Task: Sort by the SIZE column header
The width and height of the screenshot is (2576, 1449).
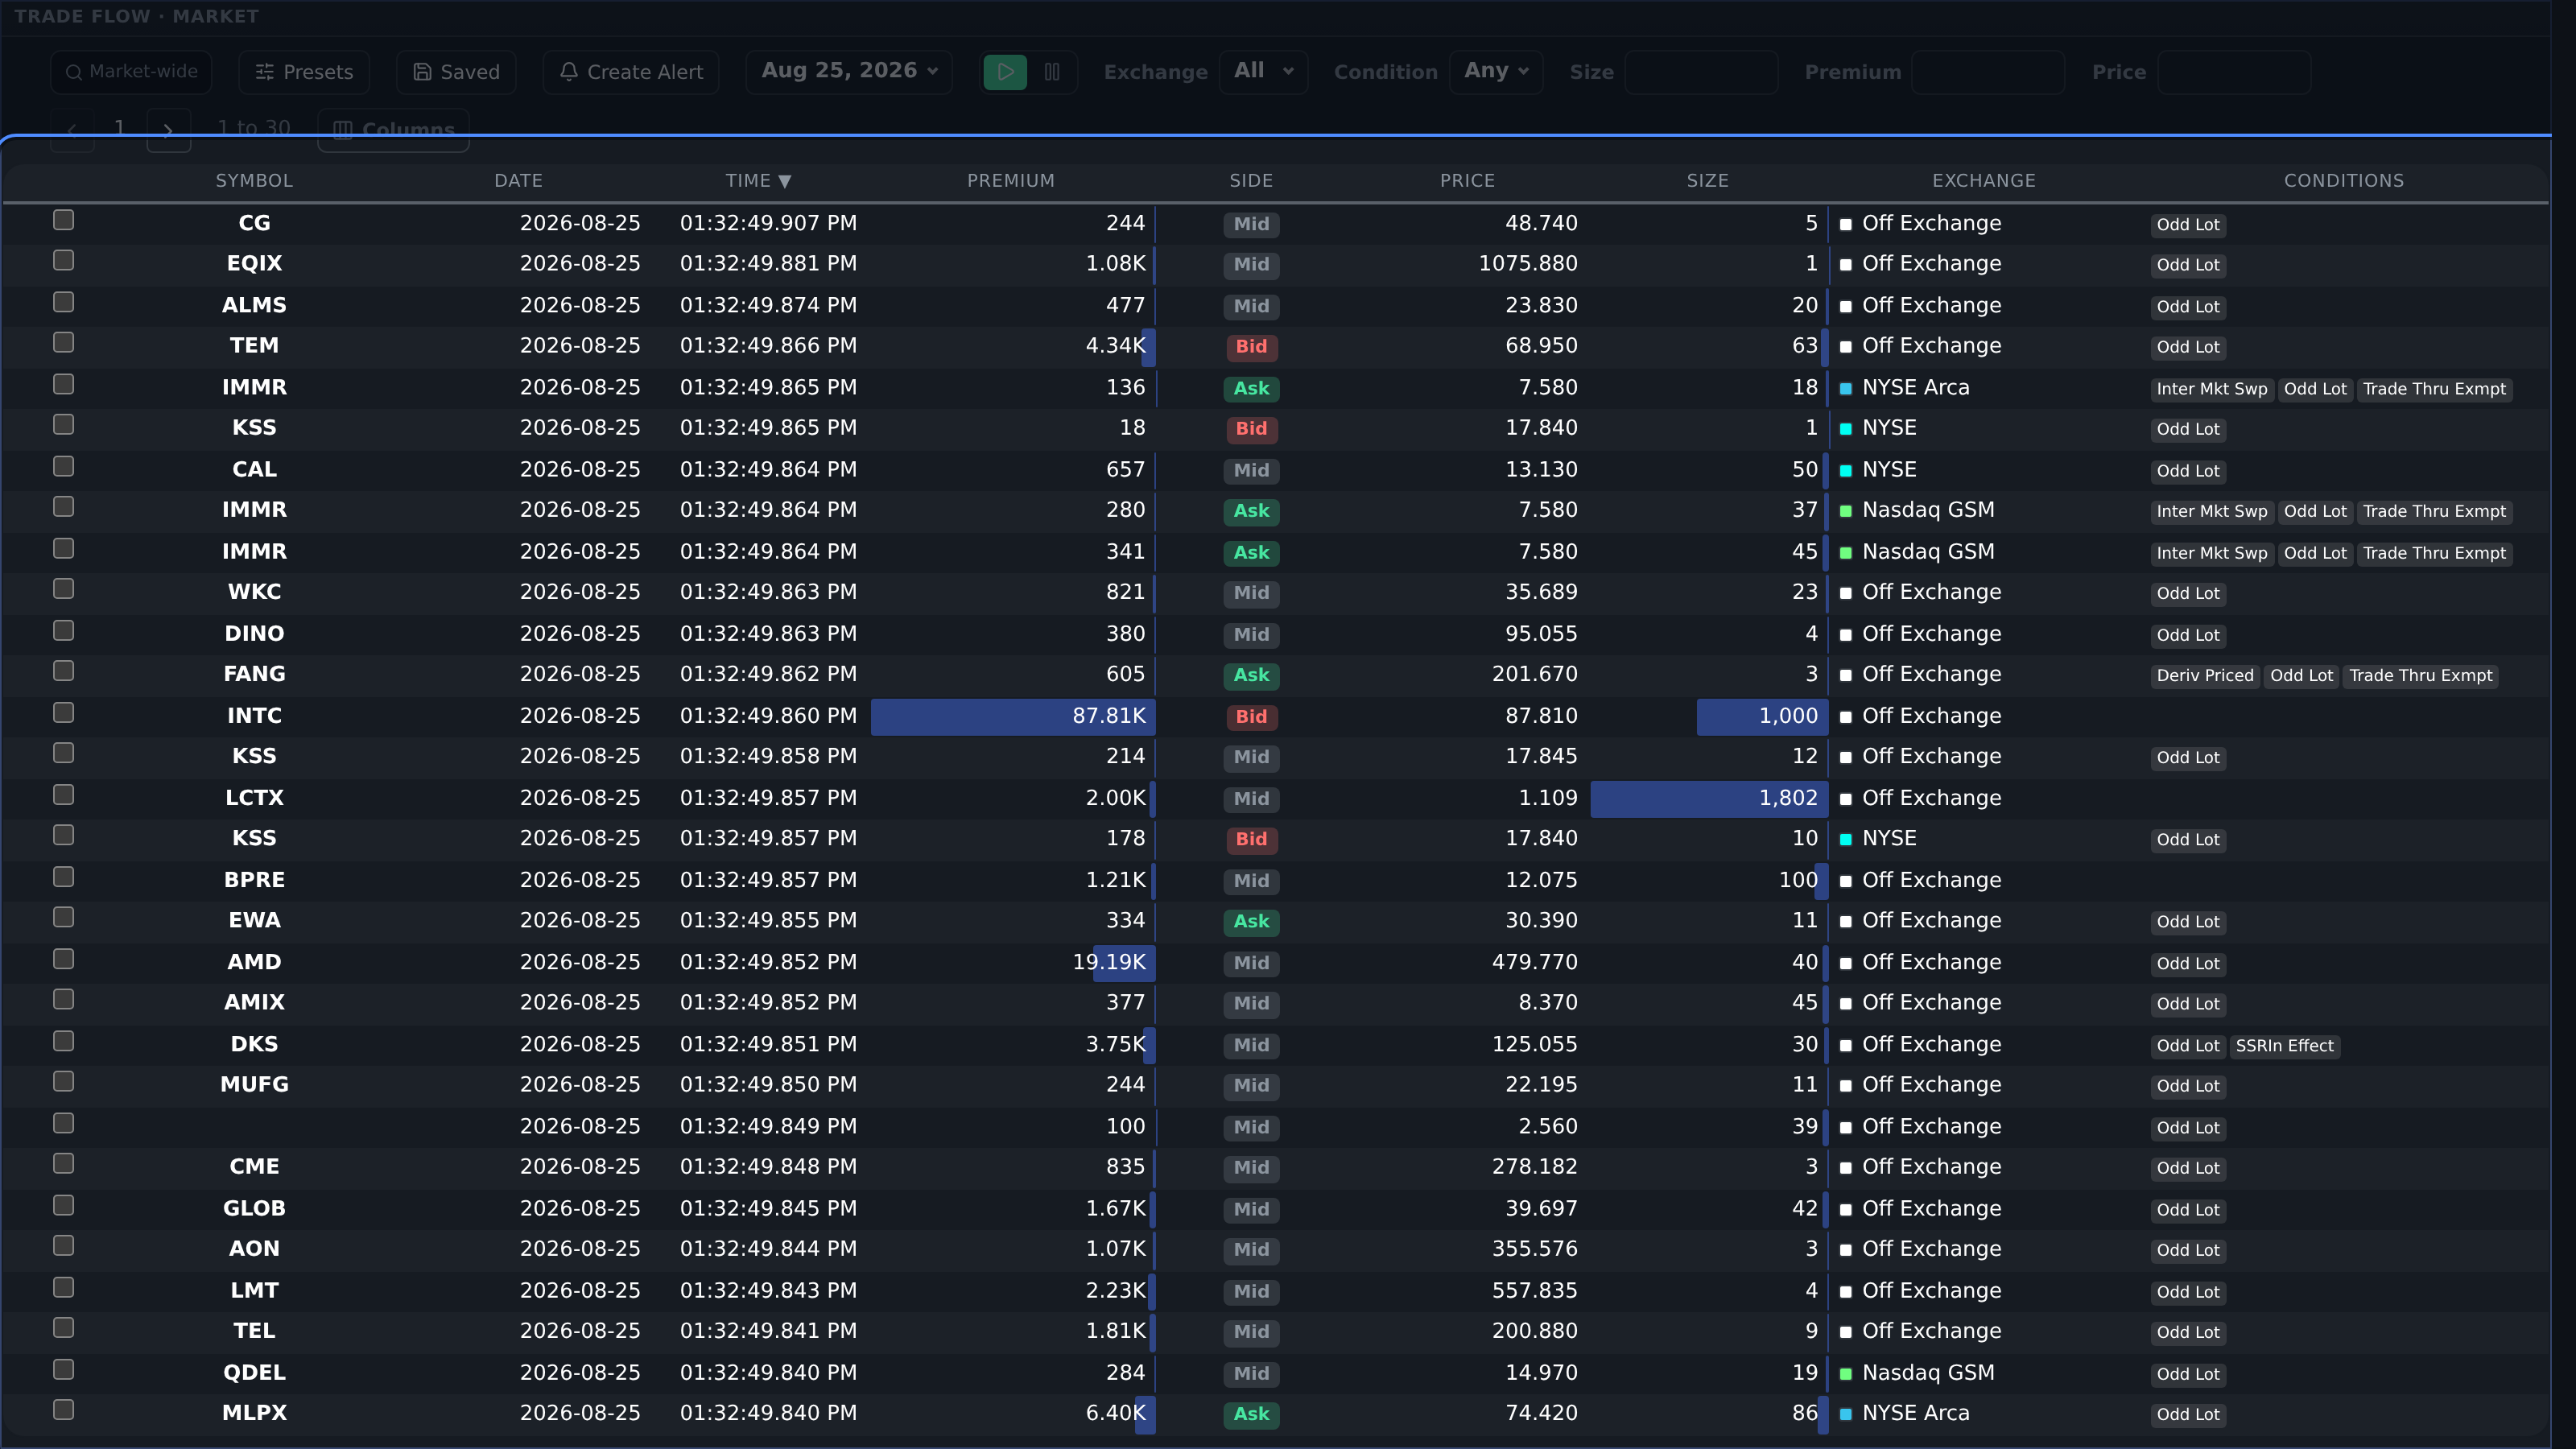Action: [x=1707, y=181]
